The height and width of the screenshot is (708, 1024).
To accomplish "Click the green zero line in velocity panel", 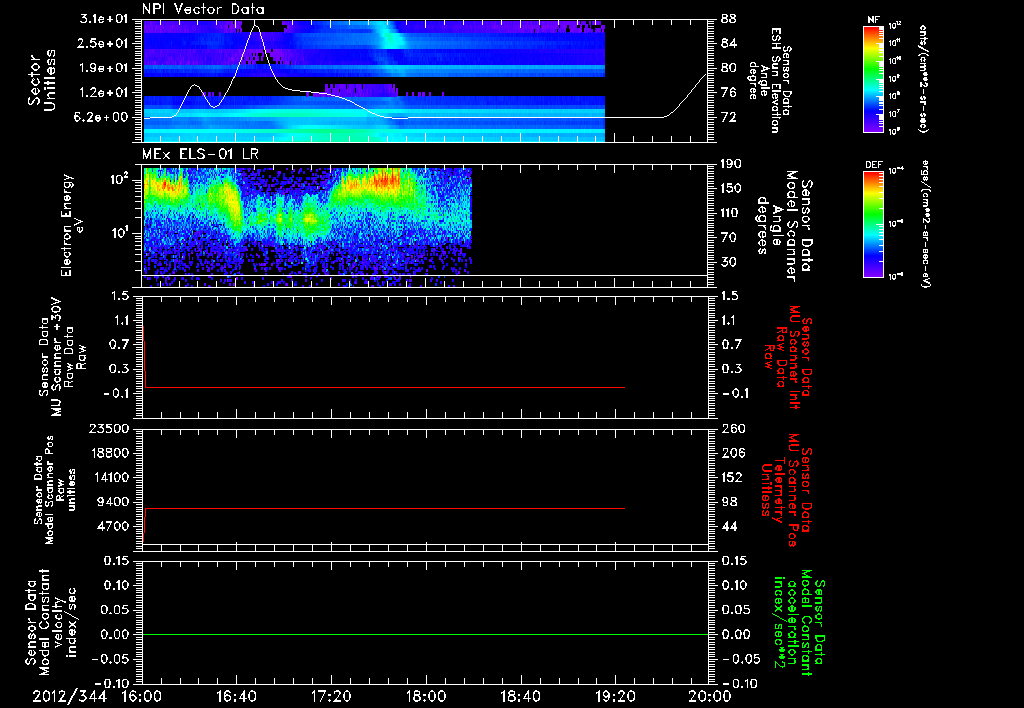I will pos(425,634).
